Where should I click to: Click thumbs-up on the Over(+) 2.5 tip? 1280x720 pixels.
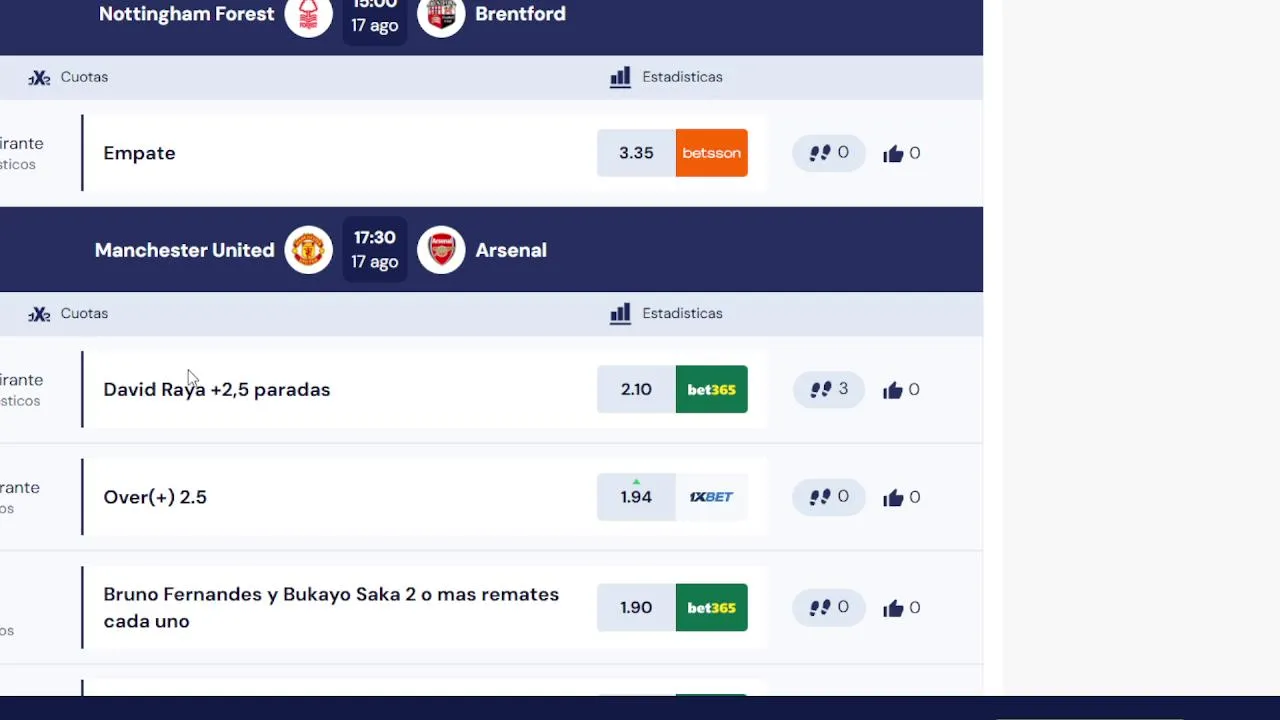(901, 497)
